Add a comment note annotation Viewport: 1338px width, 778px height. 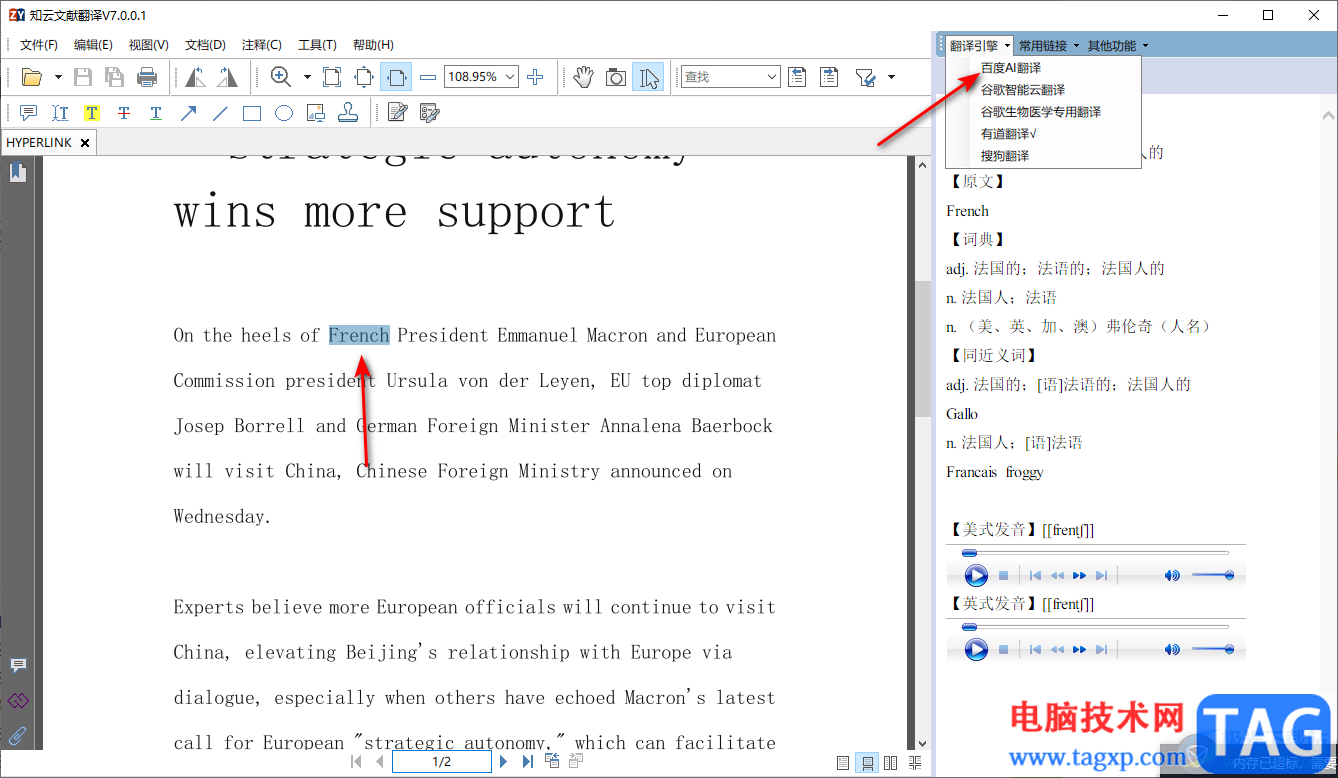(x=28, y=113)
